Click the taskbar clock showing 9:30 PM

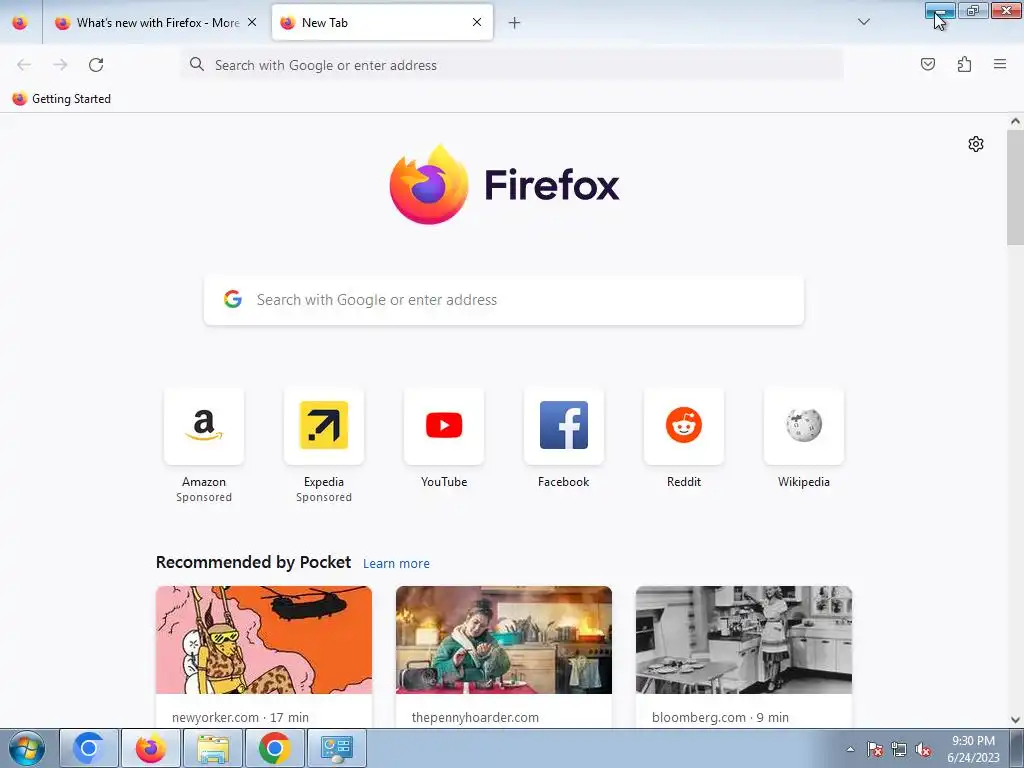[973, 749]
